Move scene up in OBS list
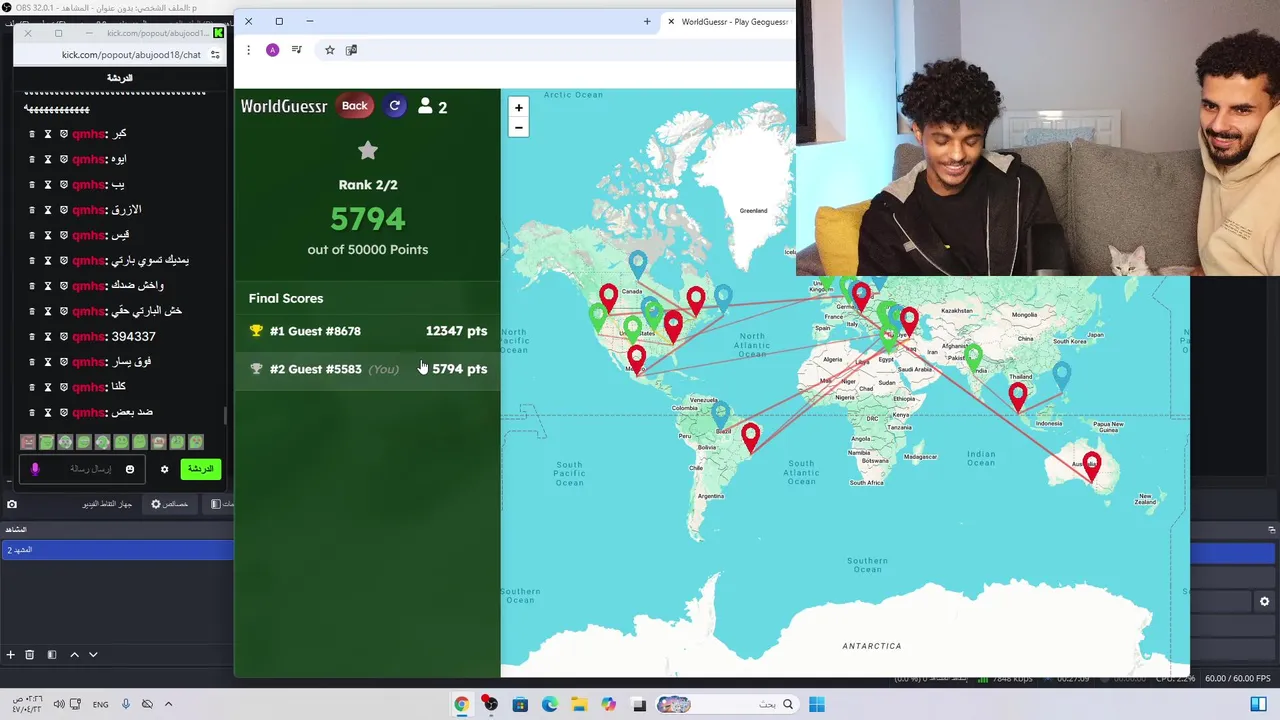 [74, 655]
